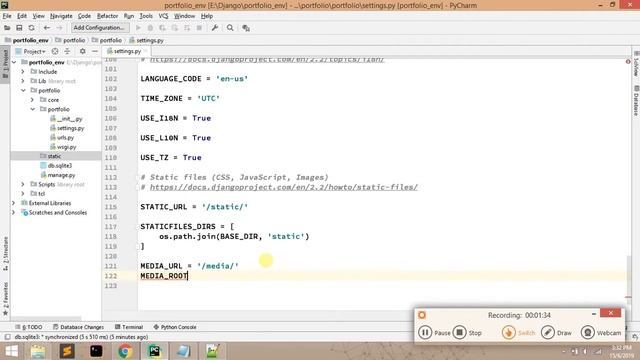
Task: Open the Code menu
Action: [84, 16]
